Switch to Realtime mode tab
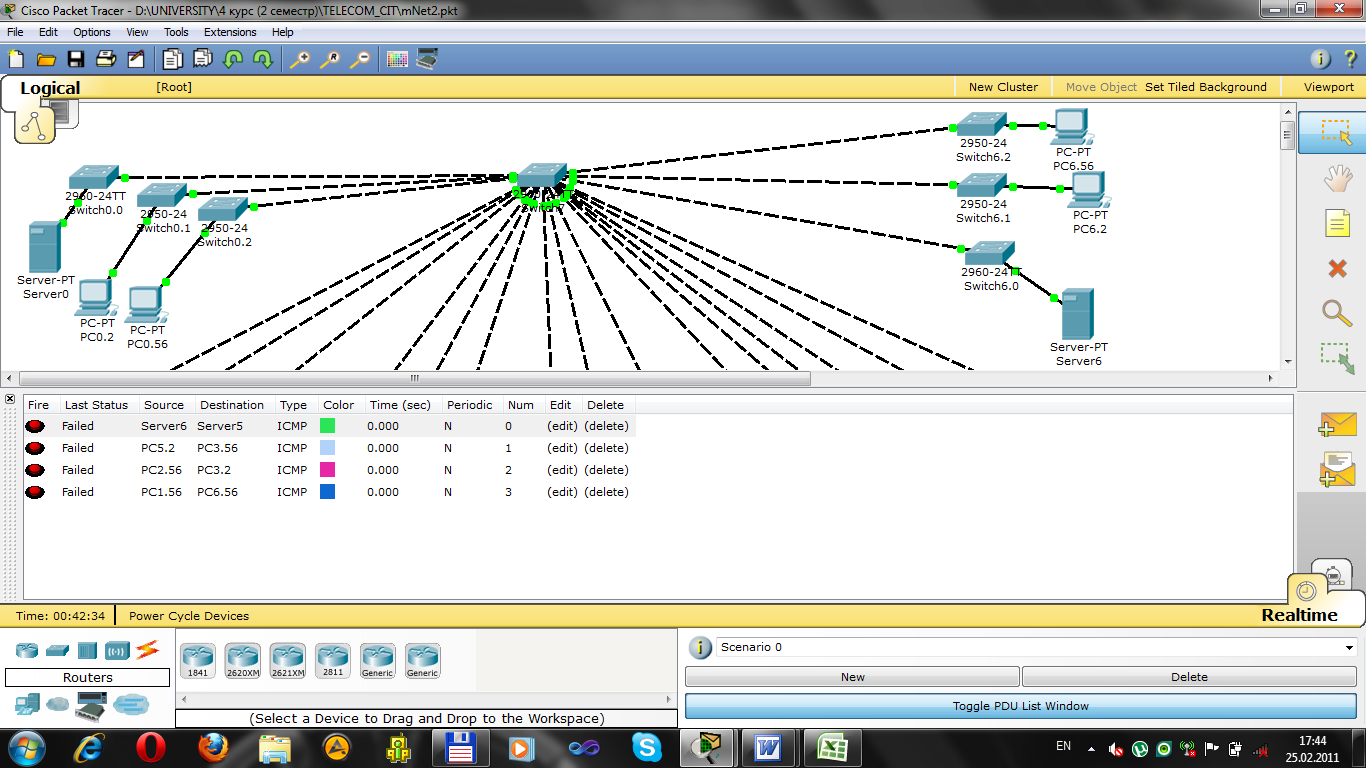Viewport: 1366px width, 768px height. pyautogui.click(x=1299, y=615)
